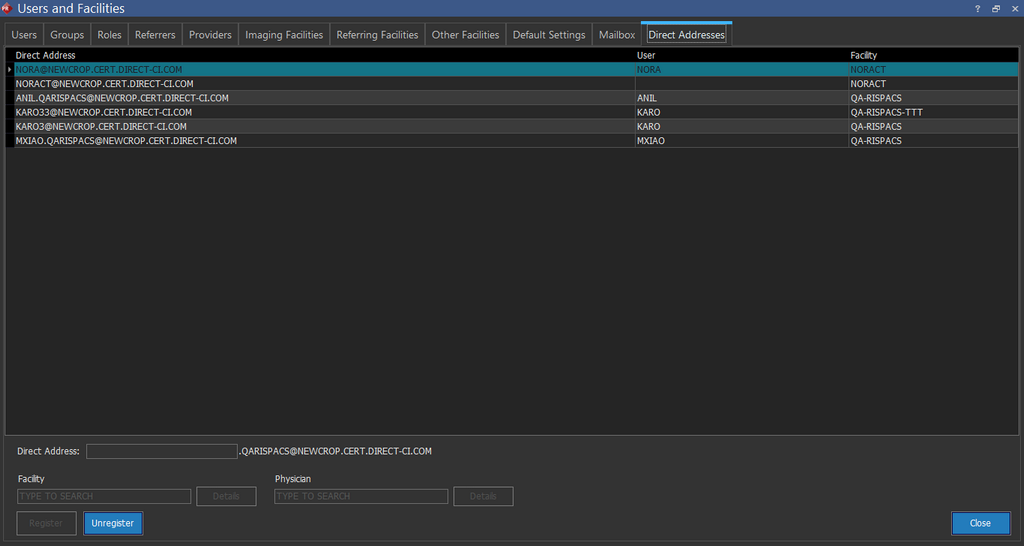Screen dimensions: 1024x546
Task: Click the Physician search field
Action: [361, 496]
